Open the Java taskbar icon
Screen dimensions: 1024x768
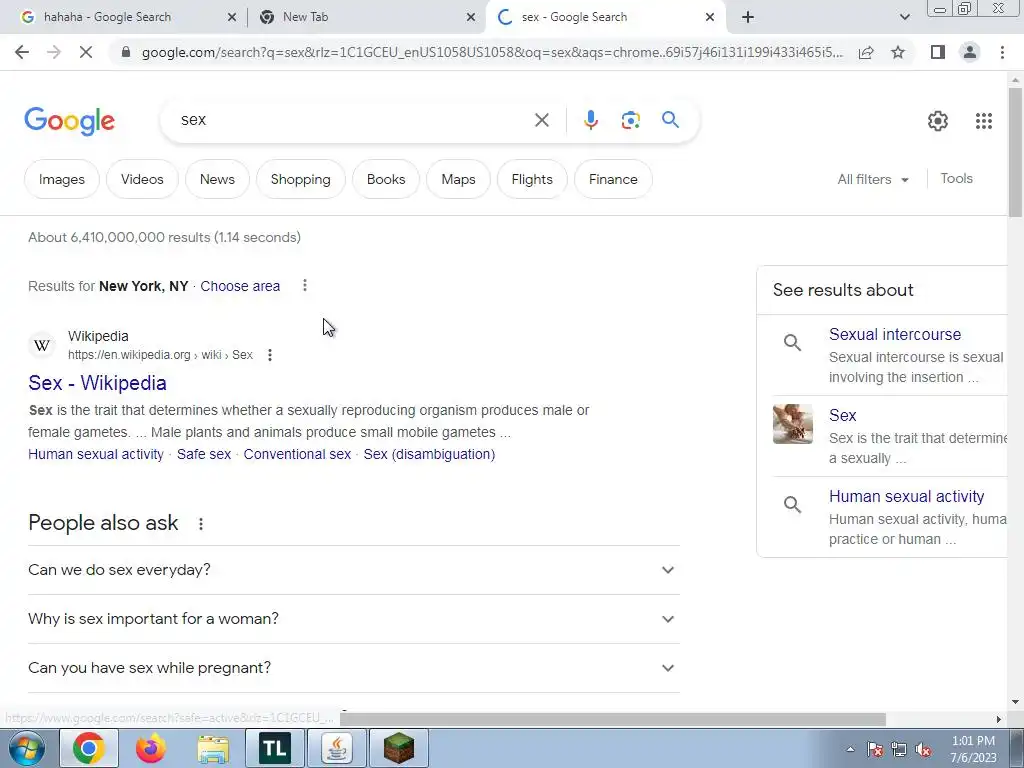point(337,748)
